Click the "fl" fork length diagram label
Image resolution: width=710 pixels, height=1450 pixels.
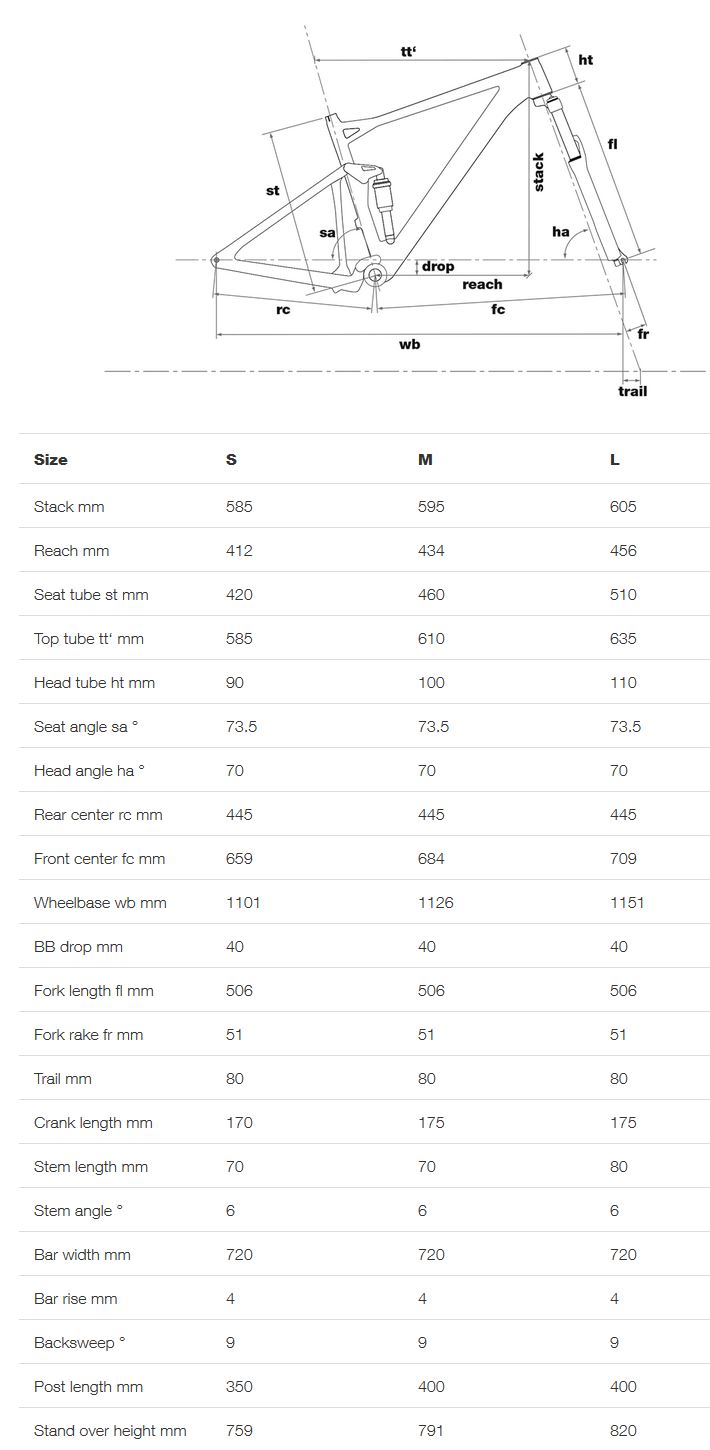613,144
